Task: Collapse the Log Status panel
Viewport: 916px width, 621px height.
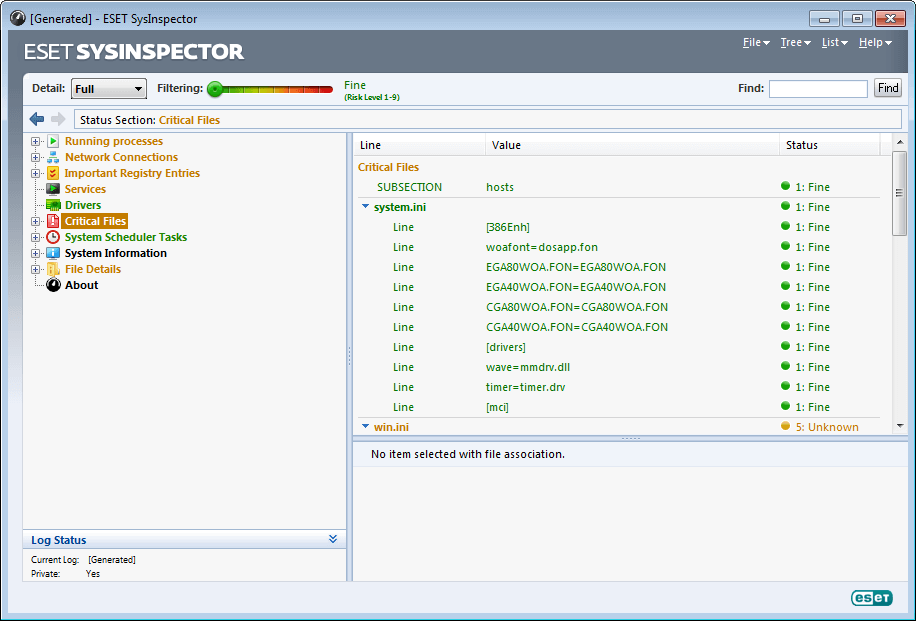Action: 333,539
